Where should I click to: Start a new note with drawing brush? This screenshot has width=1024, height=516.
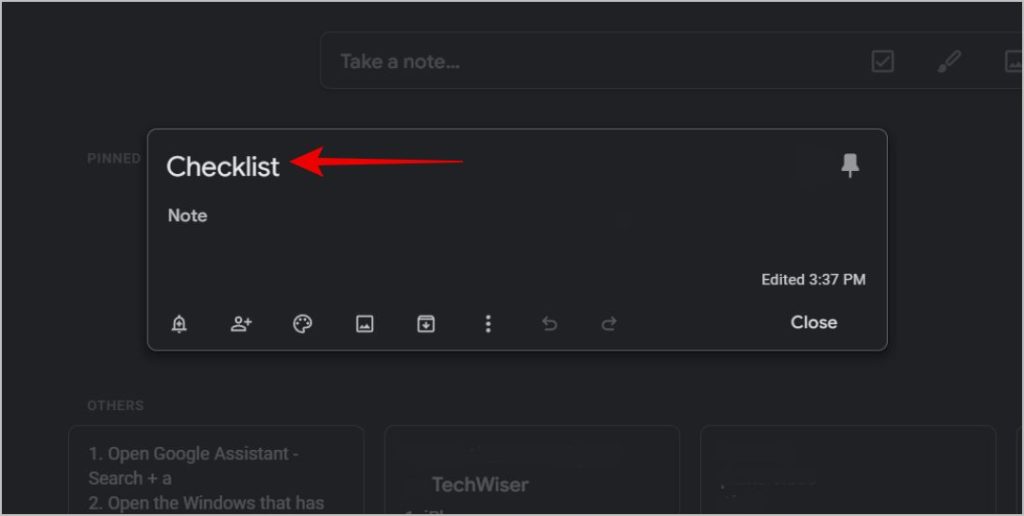948,62
